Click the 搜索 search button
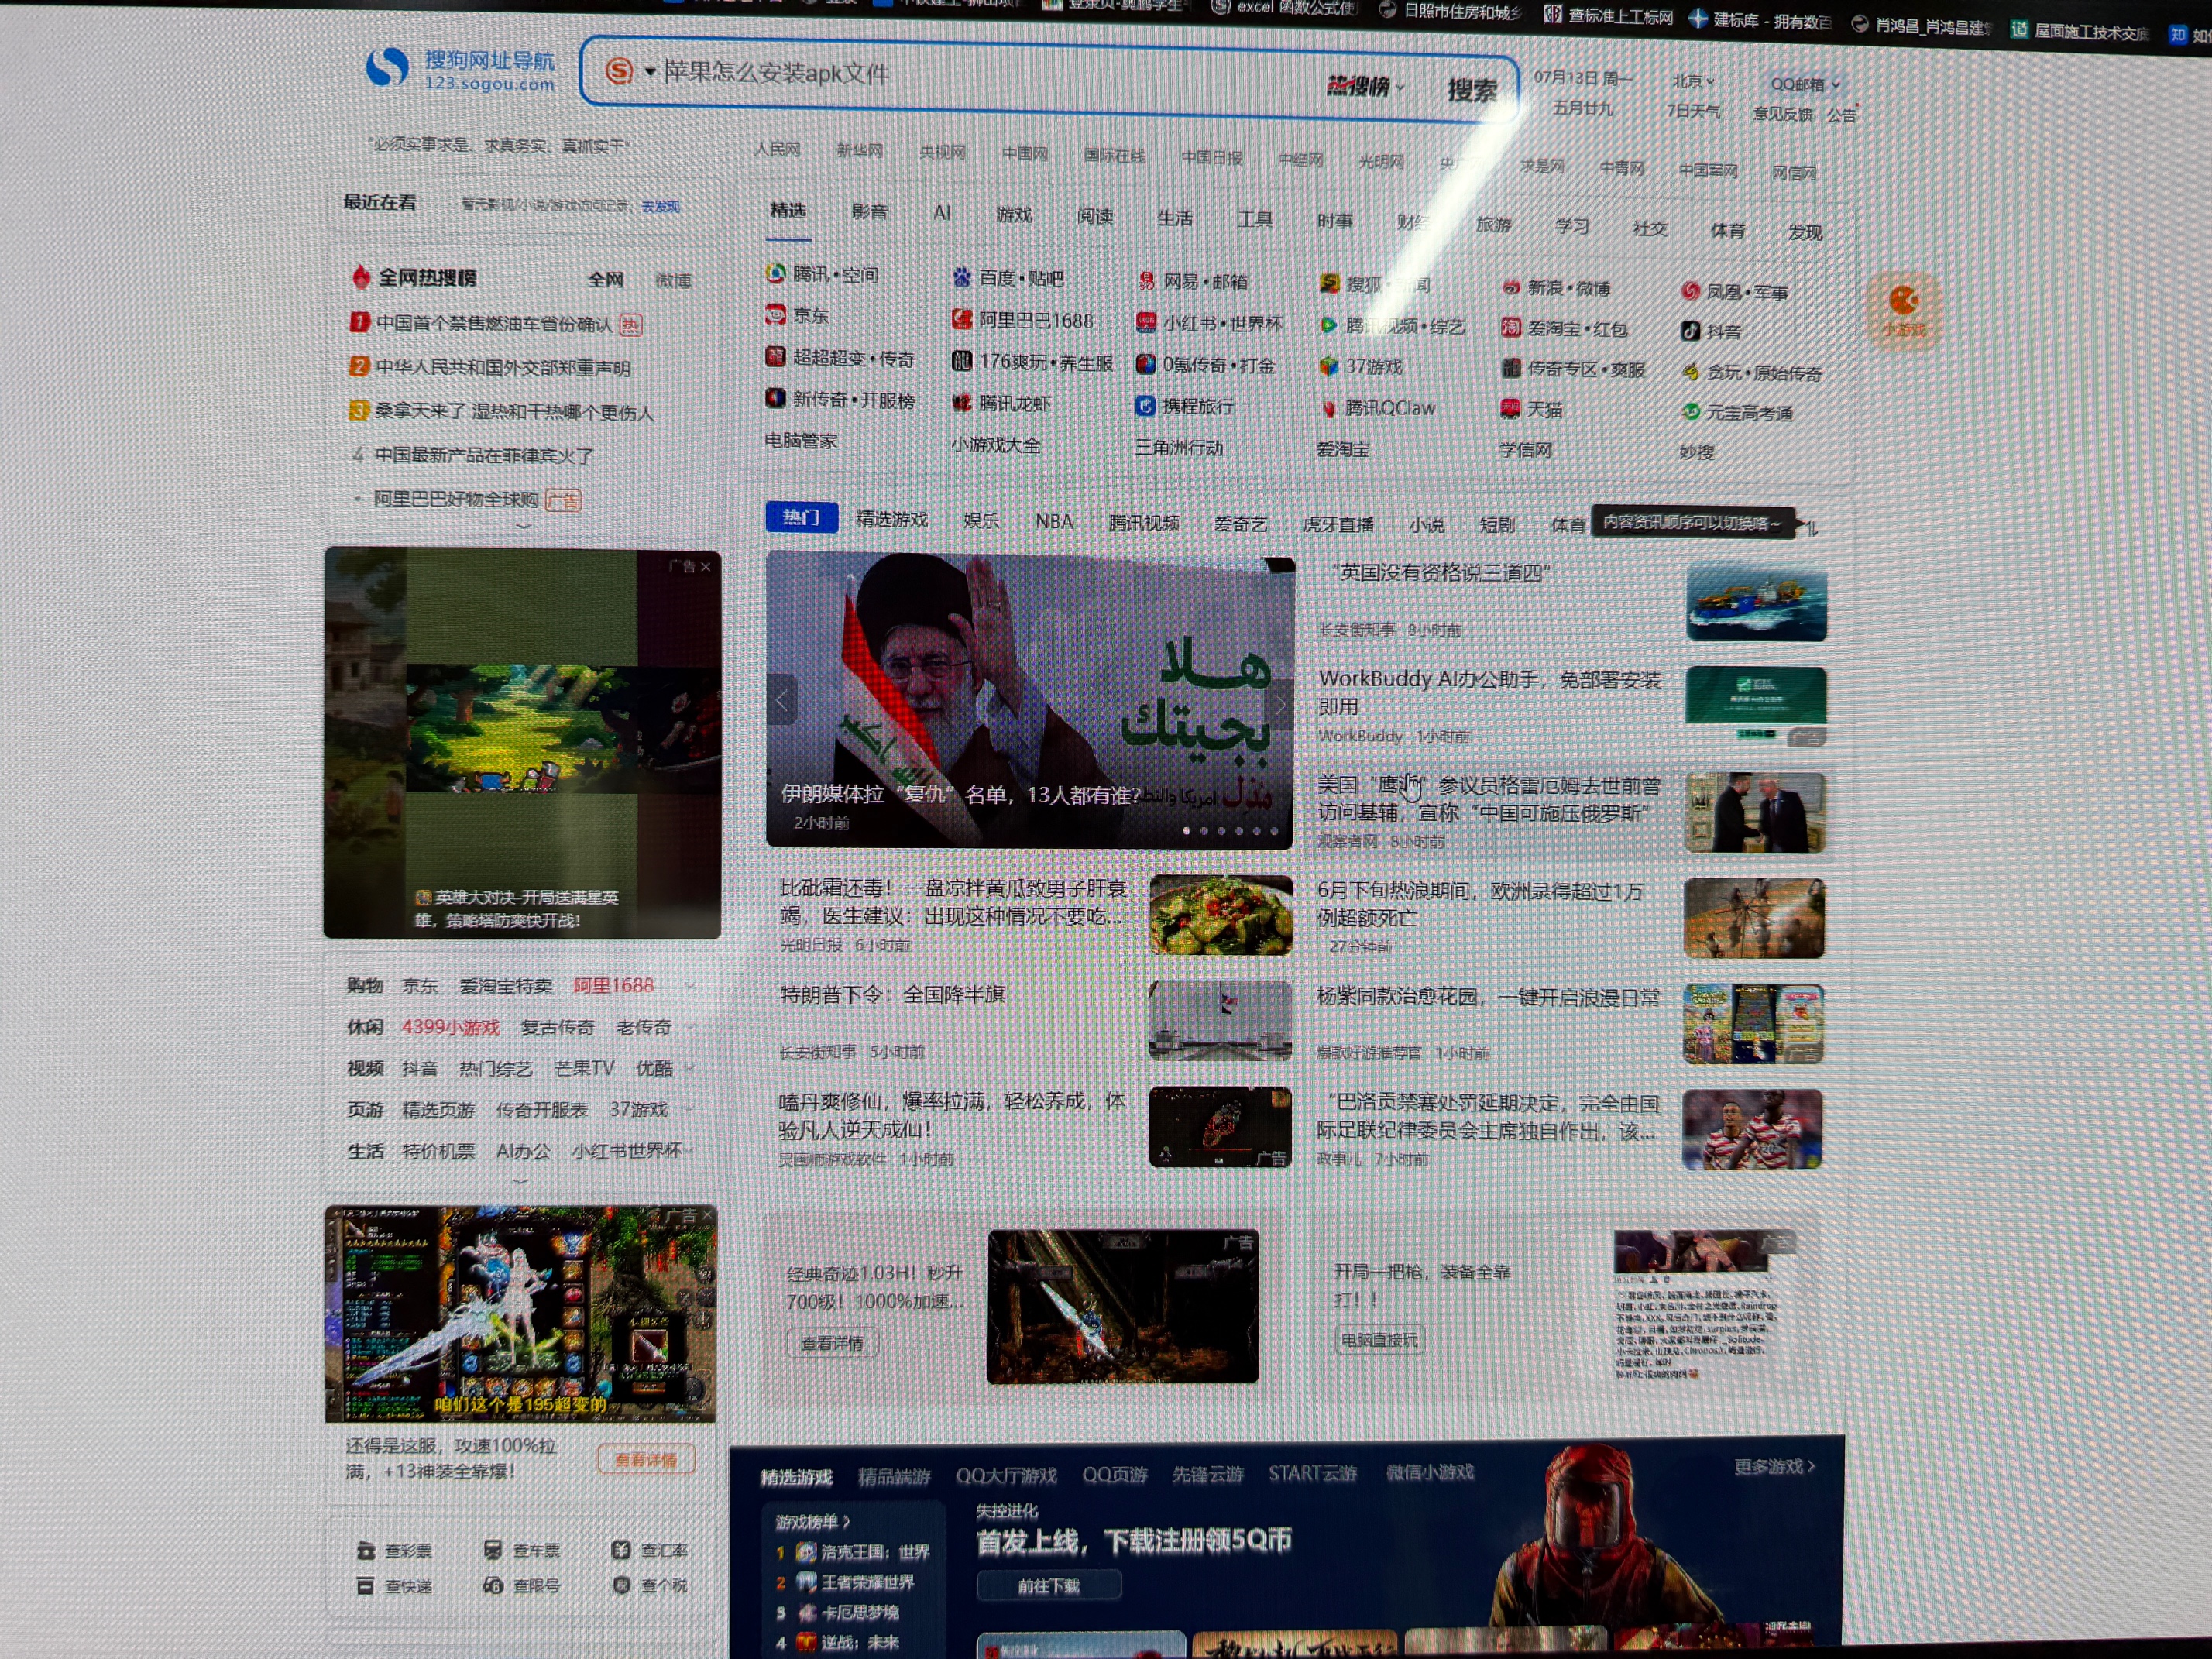The width and height of the screenshot is (2212, 1659). click(1472, 91)
